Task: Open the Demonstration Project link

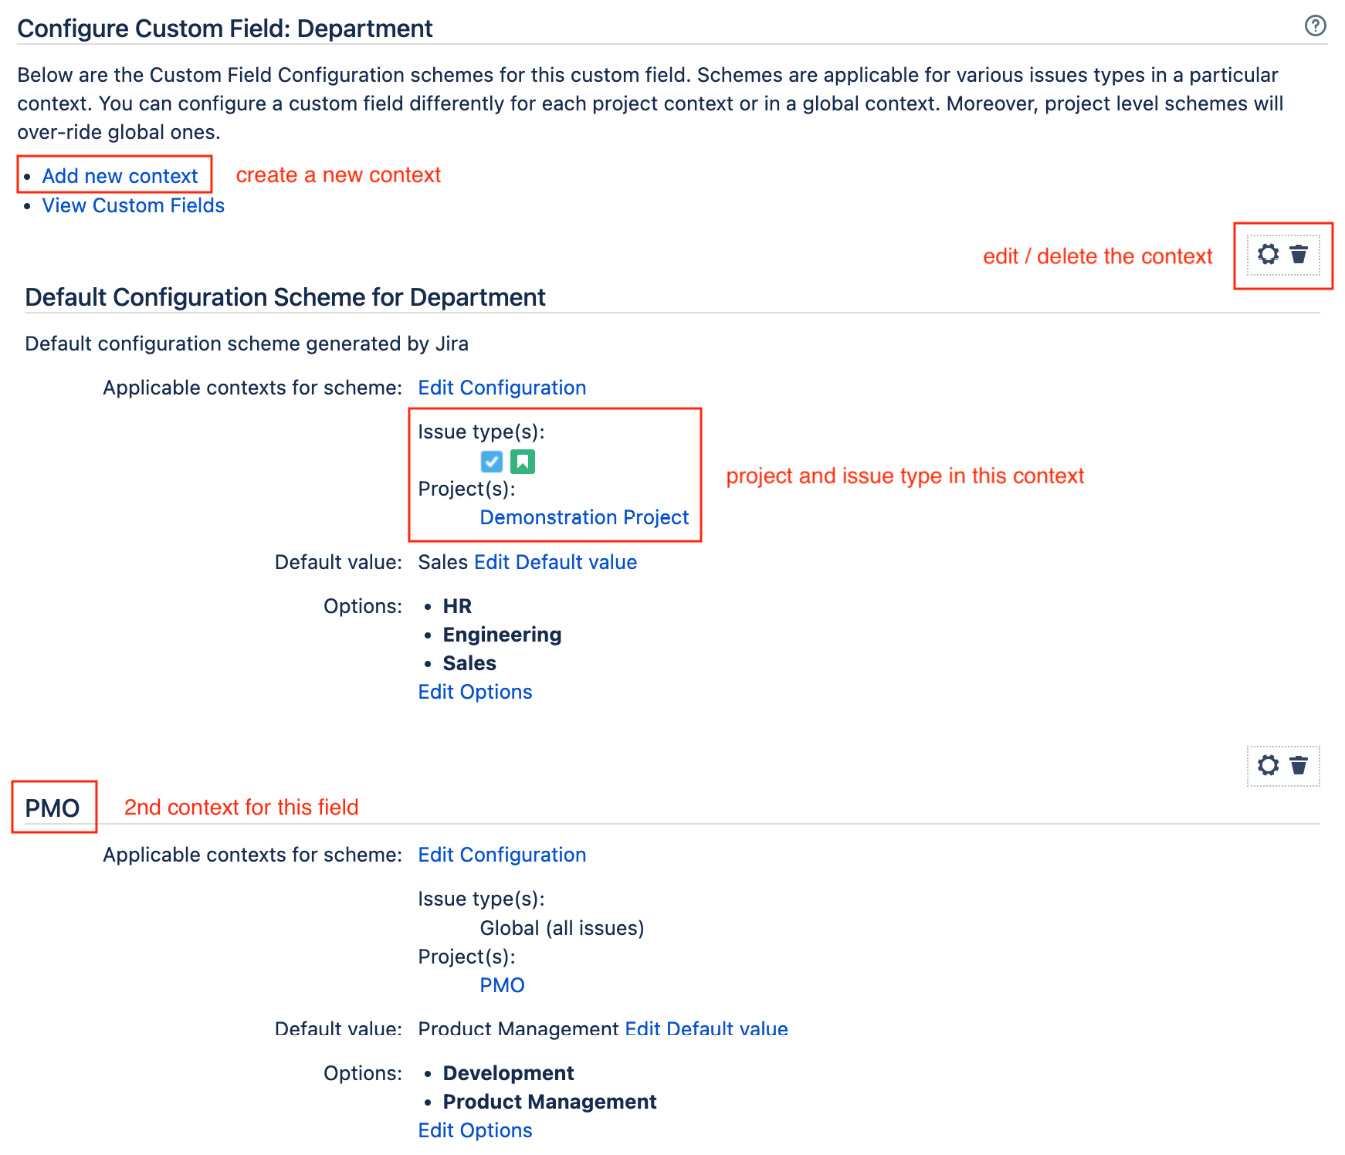Action: coord(584,517)
